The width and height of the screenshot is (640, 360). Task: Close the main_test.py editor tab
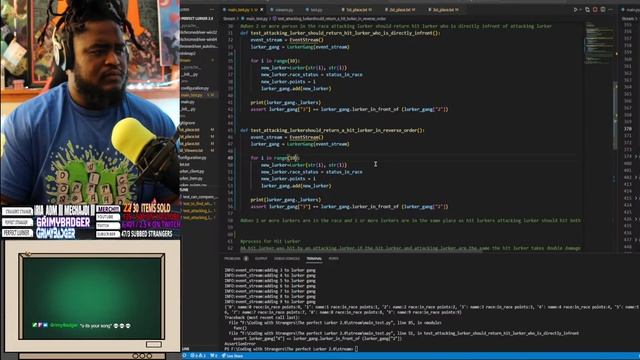click(262, 10)
